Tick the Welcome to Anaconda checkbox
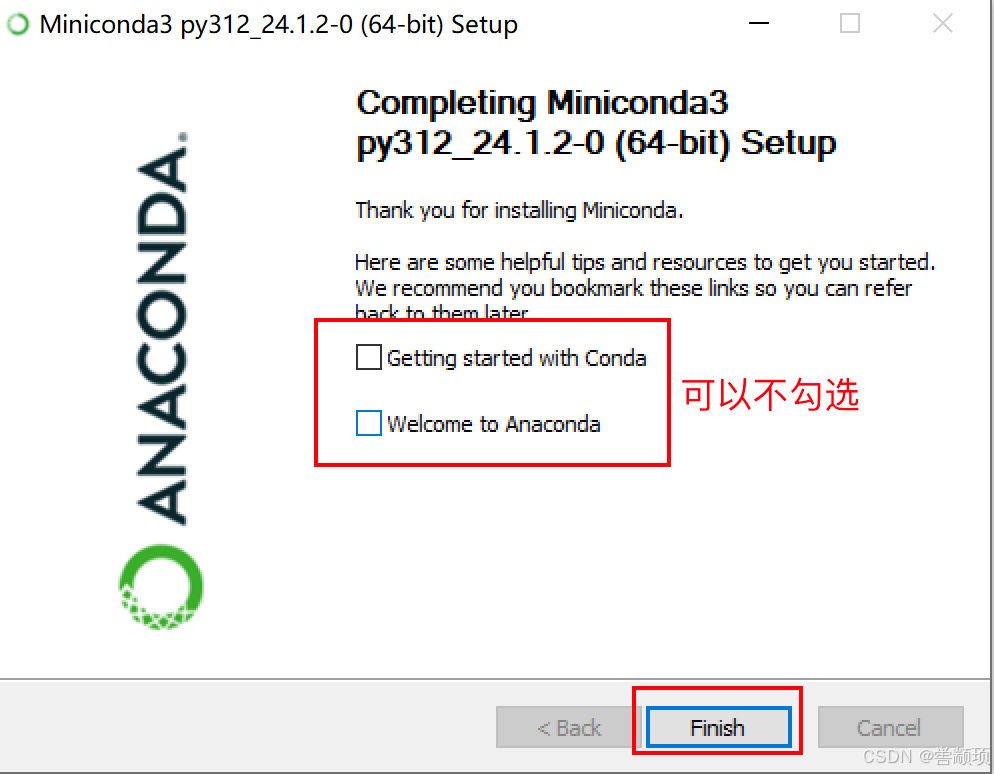The image size is (994, 774). (368, 423)
